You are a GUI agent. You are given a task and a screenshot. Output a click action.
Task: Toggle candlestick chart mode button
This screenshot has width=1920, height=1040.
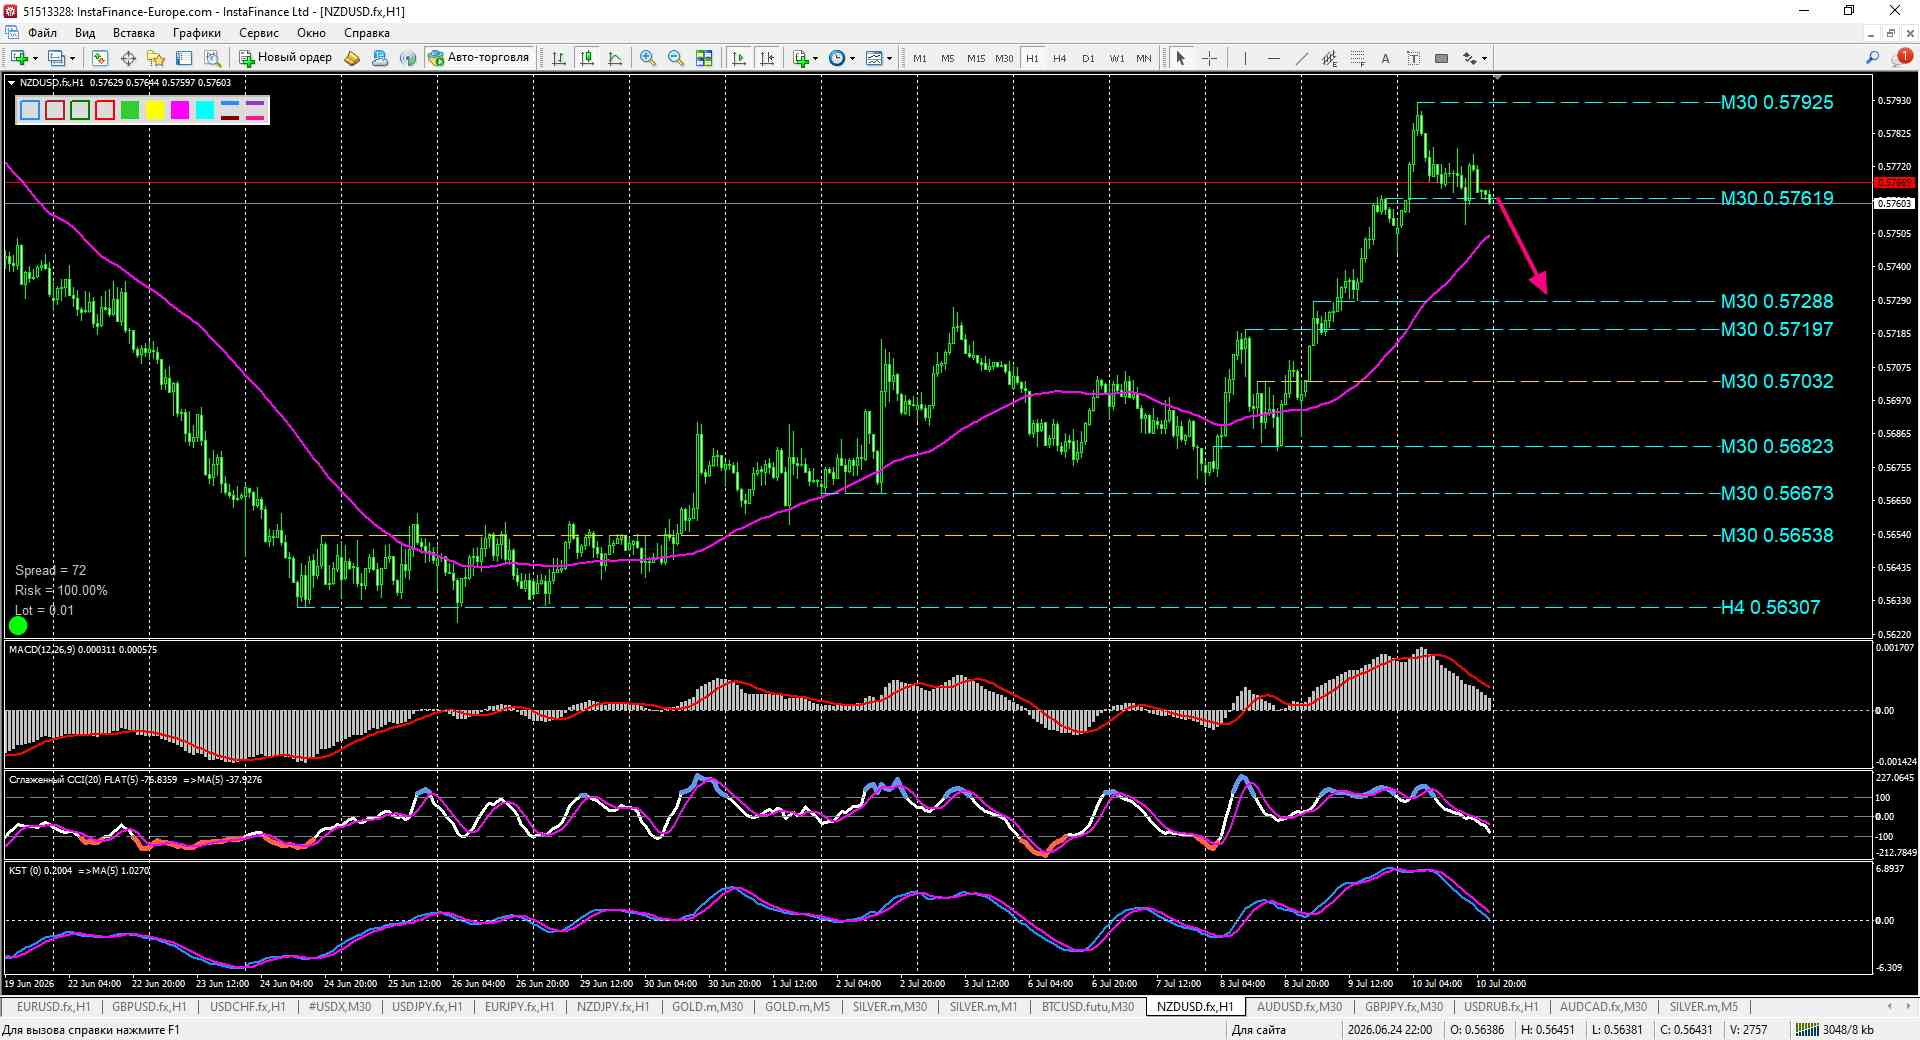click(x=587, y=58)
